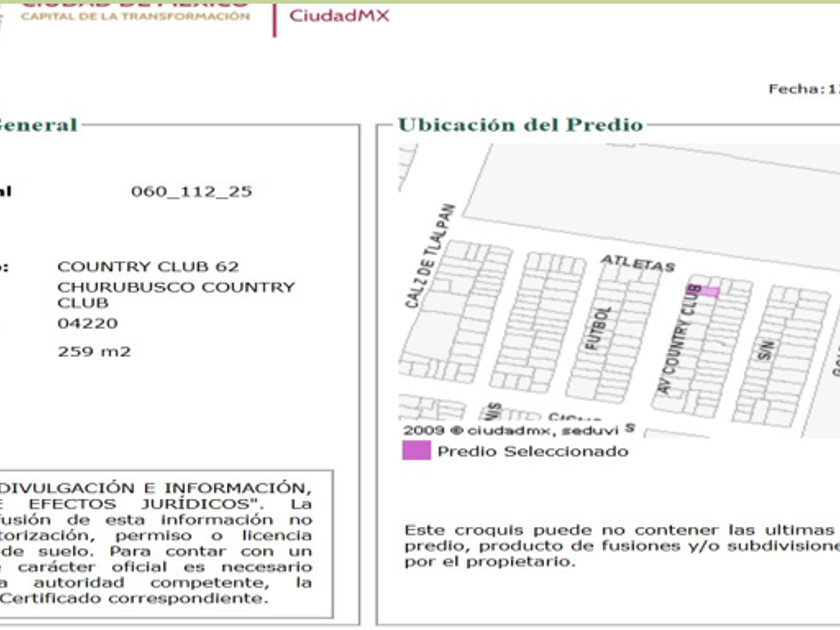Click the 'FUTBOL' street label on map
This screenshot has height=630, width=840.
point(598,328)
